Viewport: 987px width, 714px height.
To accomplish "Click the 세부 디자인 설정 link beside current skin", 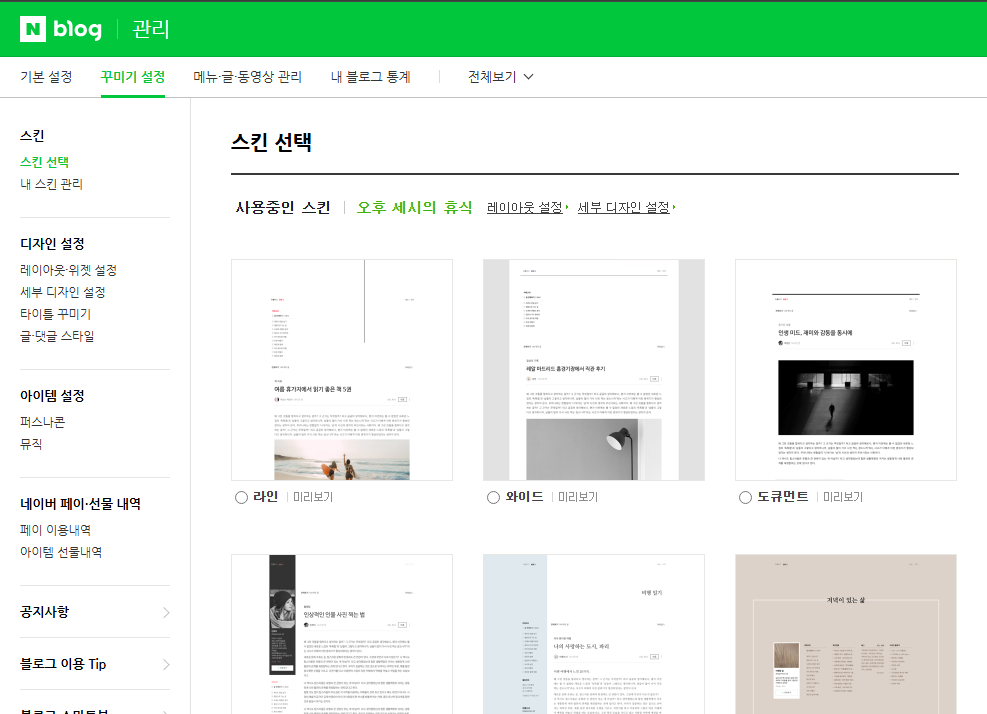I will click(624, 207).
